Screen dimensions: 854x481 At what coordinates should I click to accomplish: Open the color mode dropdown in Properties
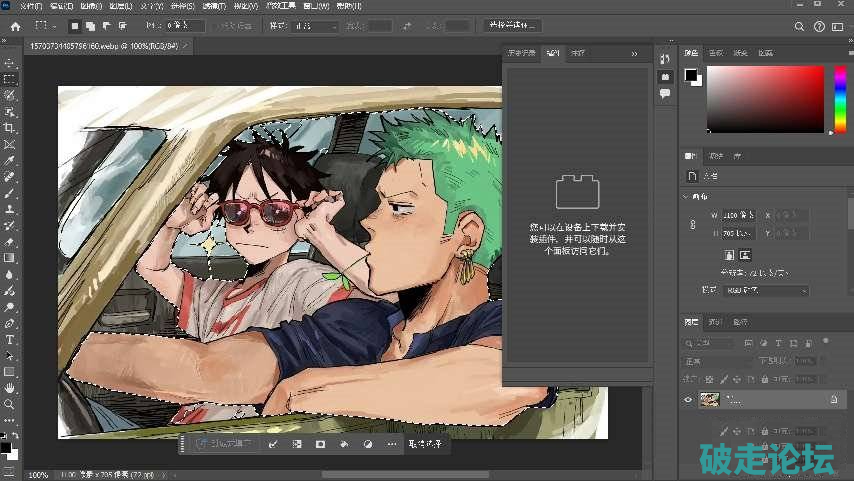pyautogui.click(x=764, y=290)
